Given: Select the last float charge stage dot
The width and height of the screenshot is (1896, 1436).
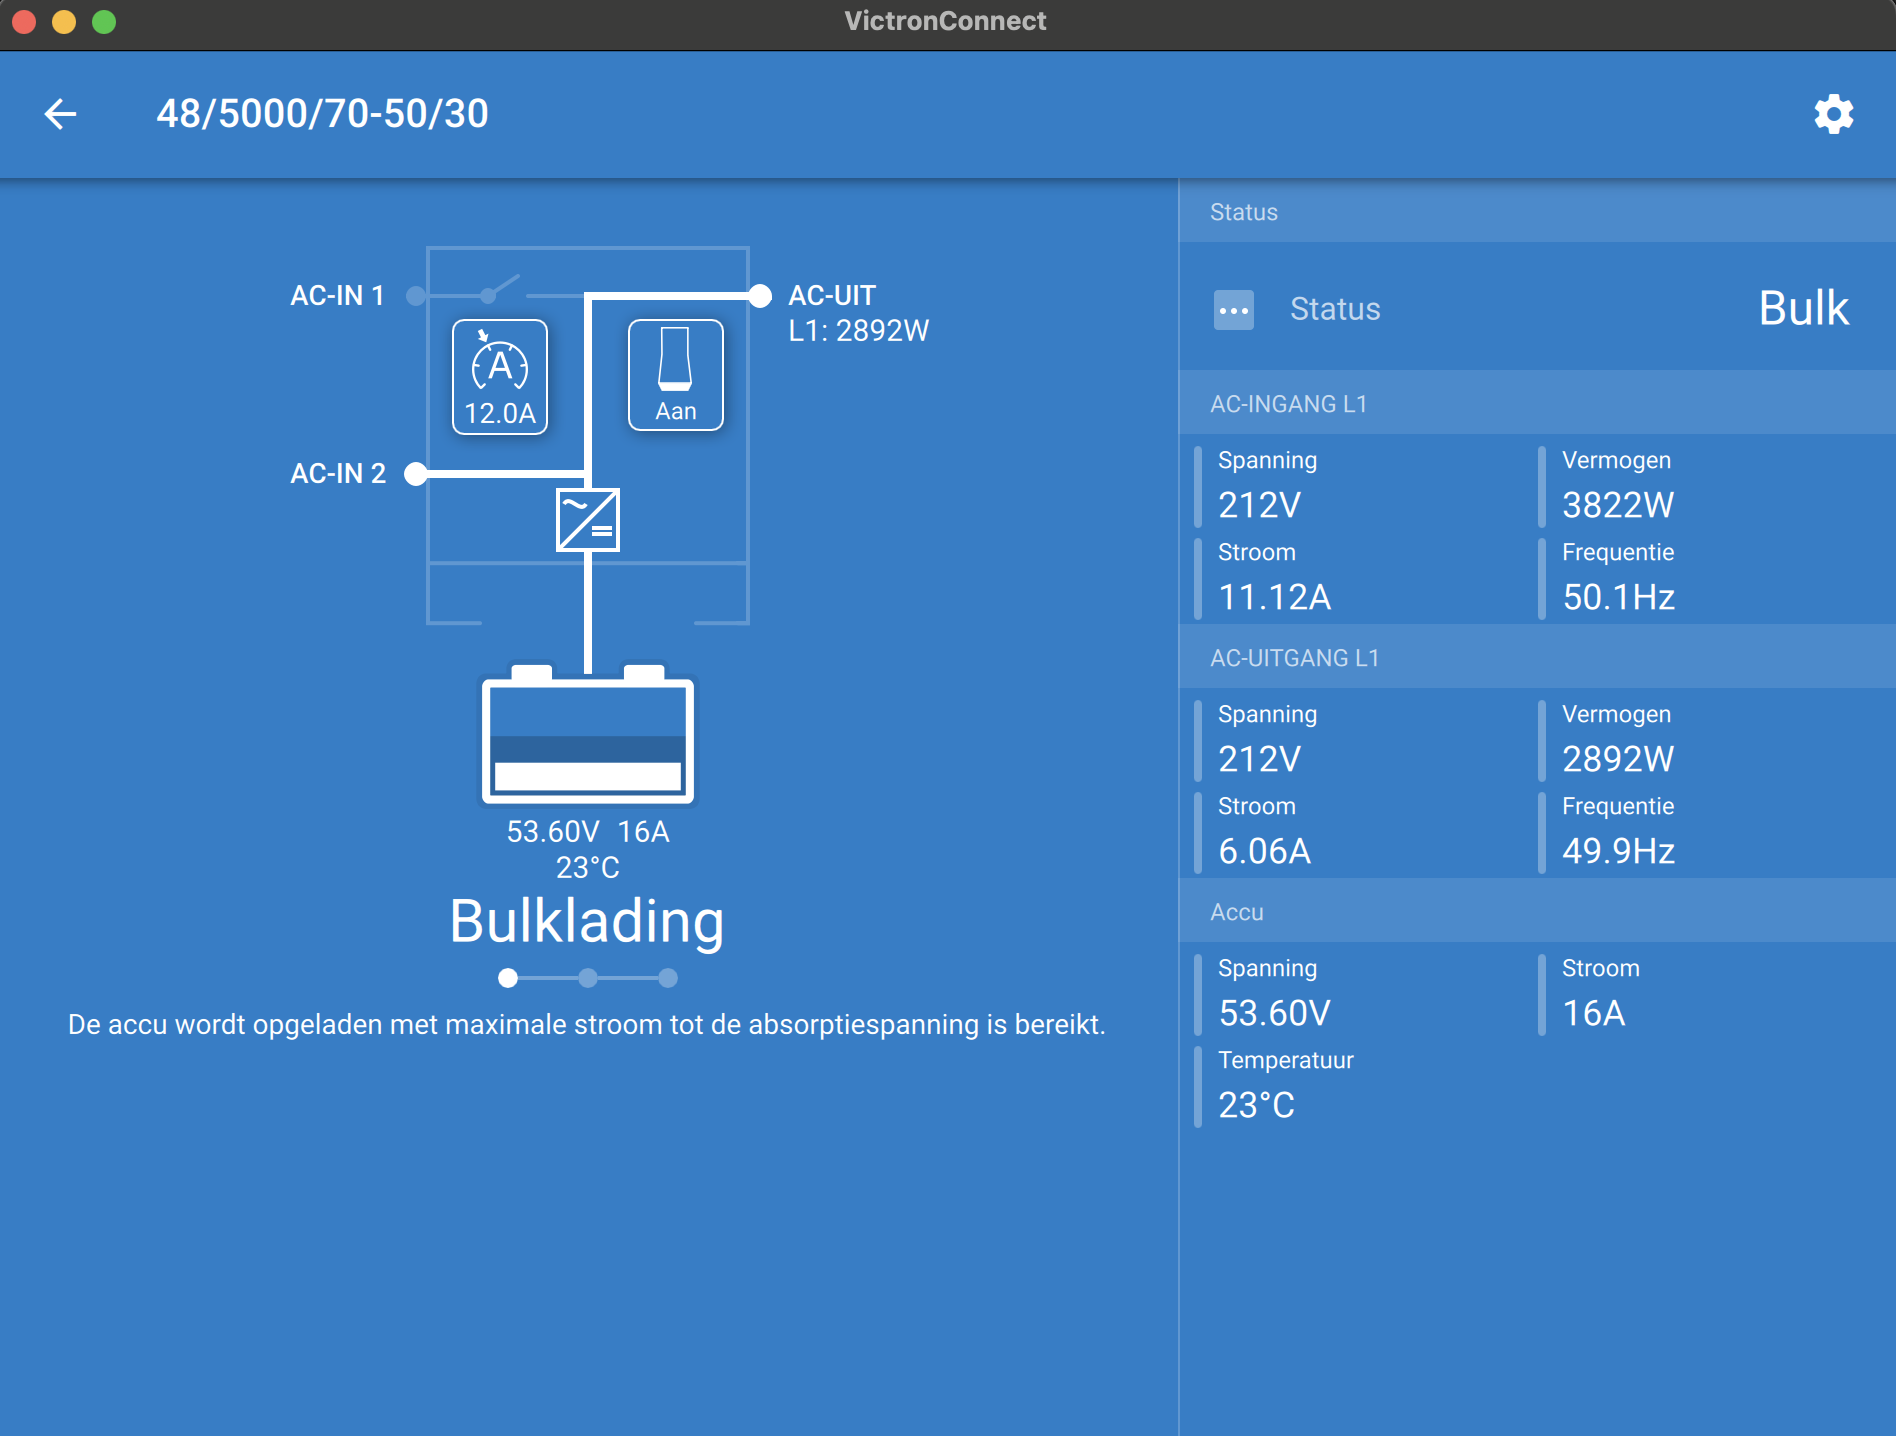Looking at the screenshot, I should [668, 978].
